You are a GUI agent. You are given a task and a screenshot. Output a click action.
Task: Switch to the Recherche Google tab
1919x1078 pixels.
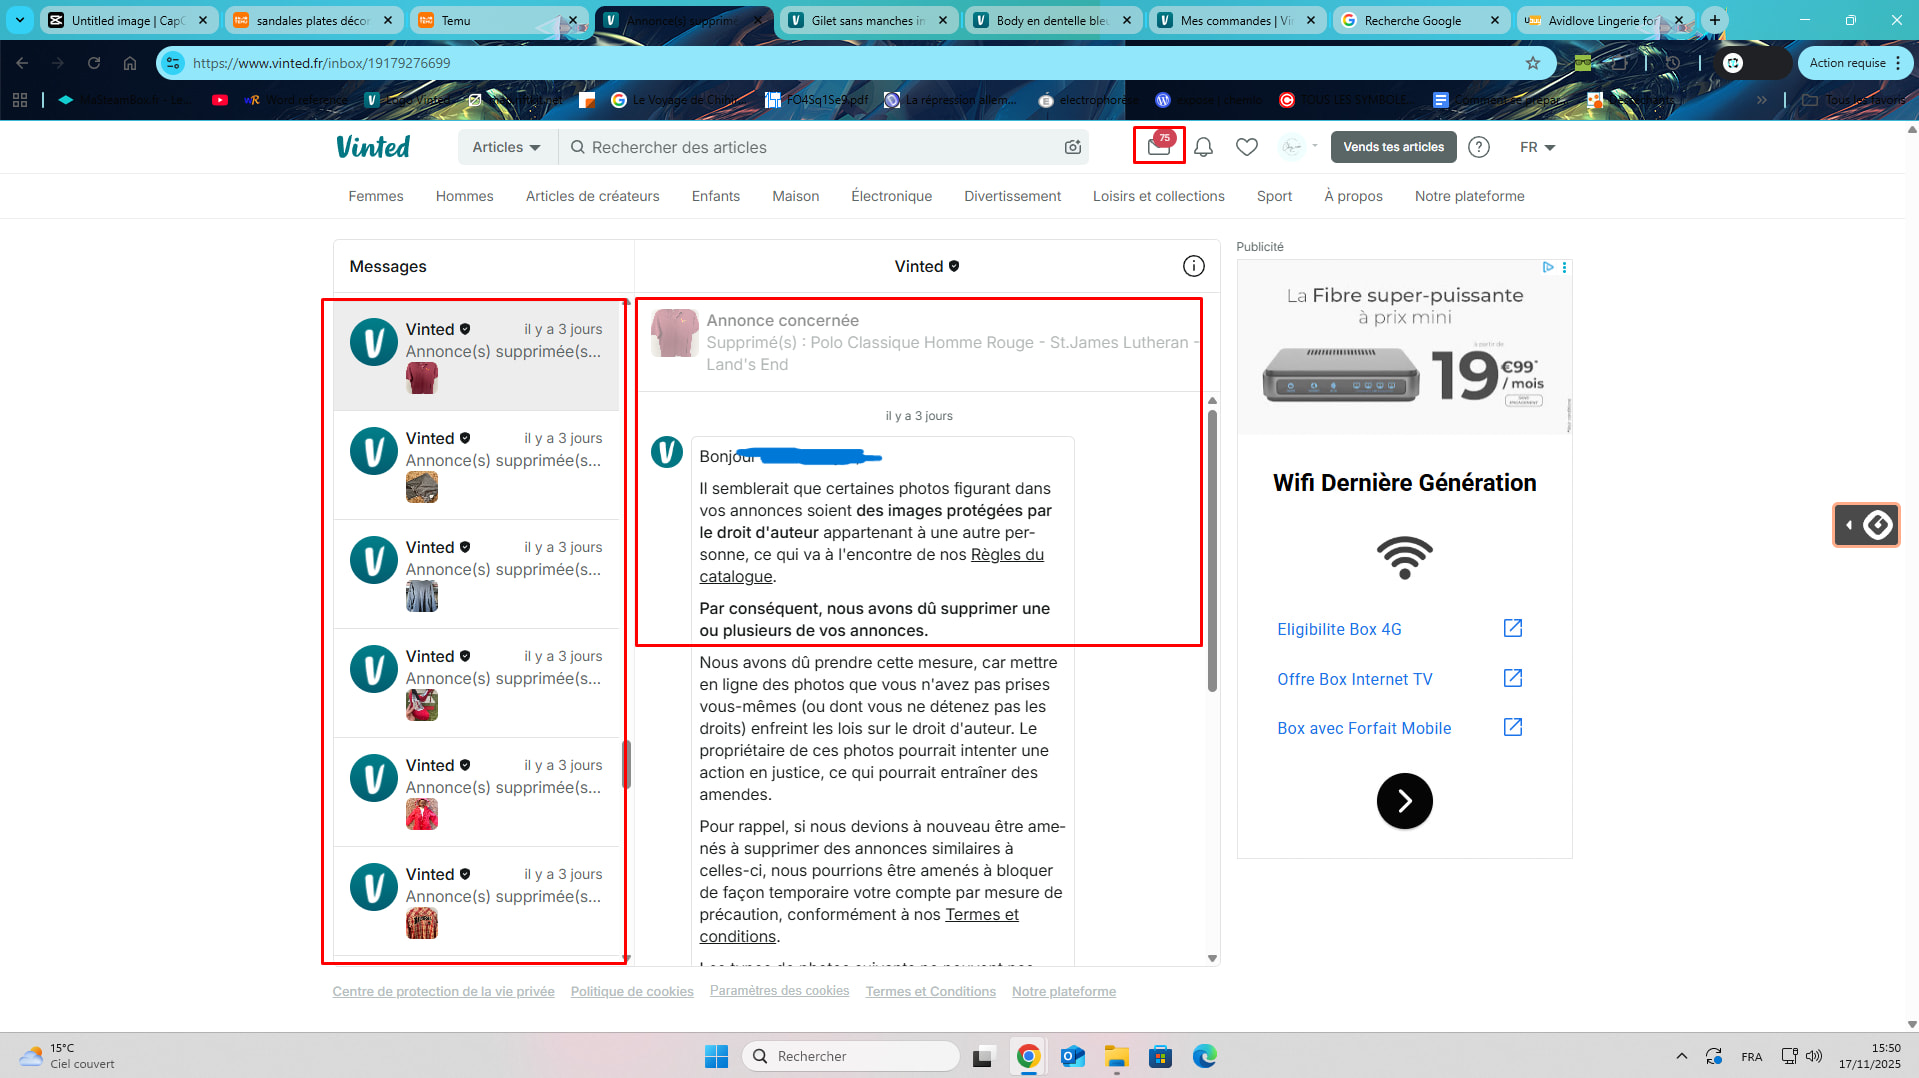(1420, 20)
